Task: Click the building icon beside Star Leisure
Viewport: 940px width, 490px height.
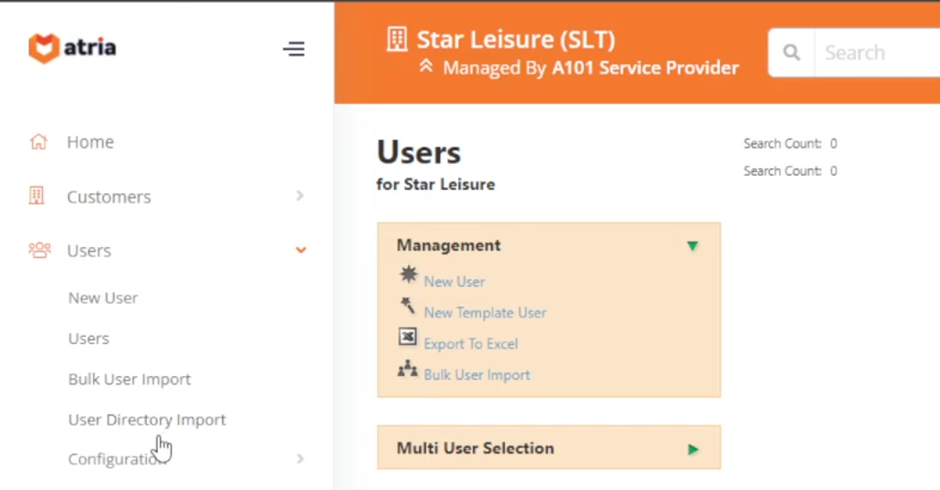Action: click(x=397, y=40)
